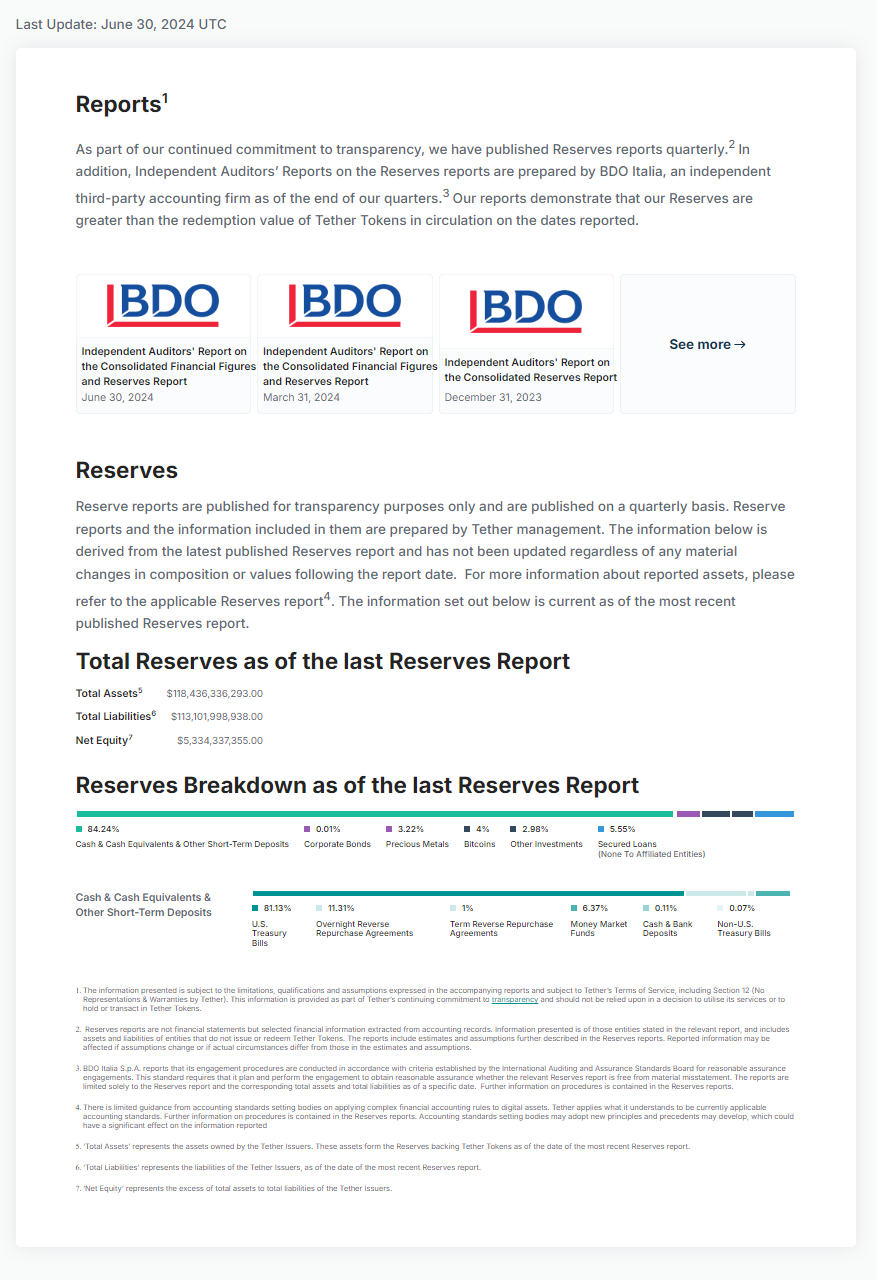Click the Net Equity value $5,334,337,355.00
Image resolution: width=877 pixels, height=1280 pixels.
point(220,741)
